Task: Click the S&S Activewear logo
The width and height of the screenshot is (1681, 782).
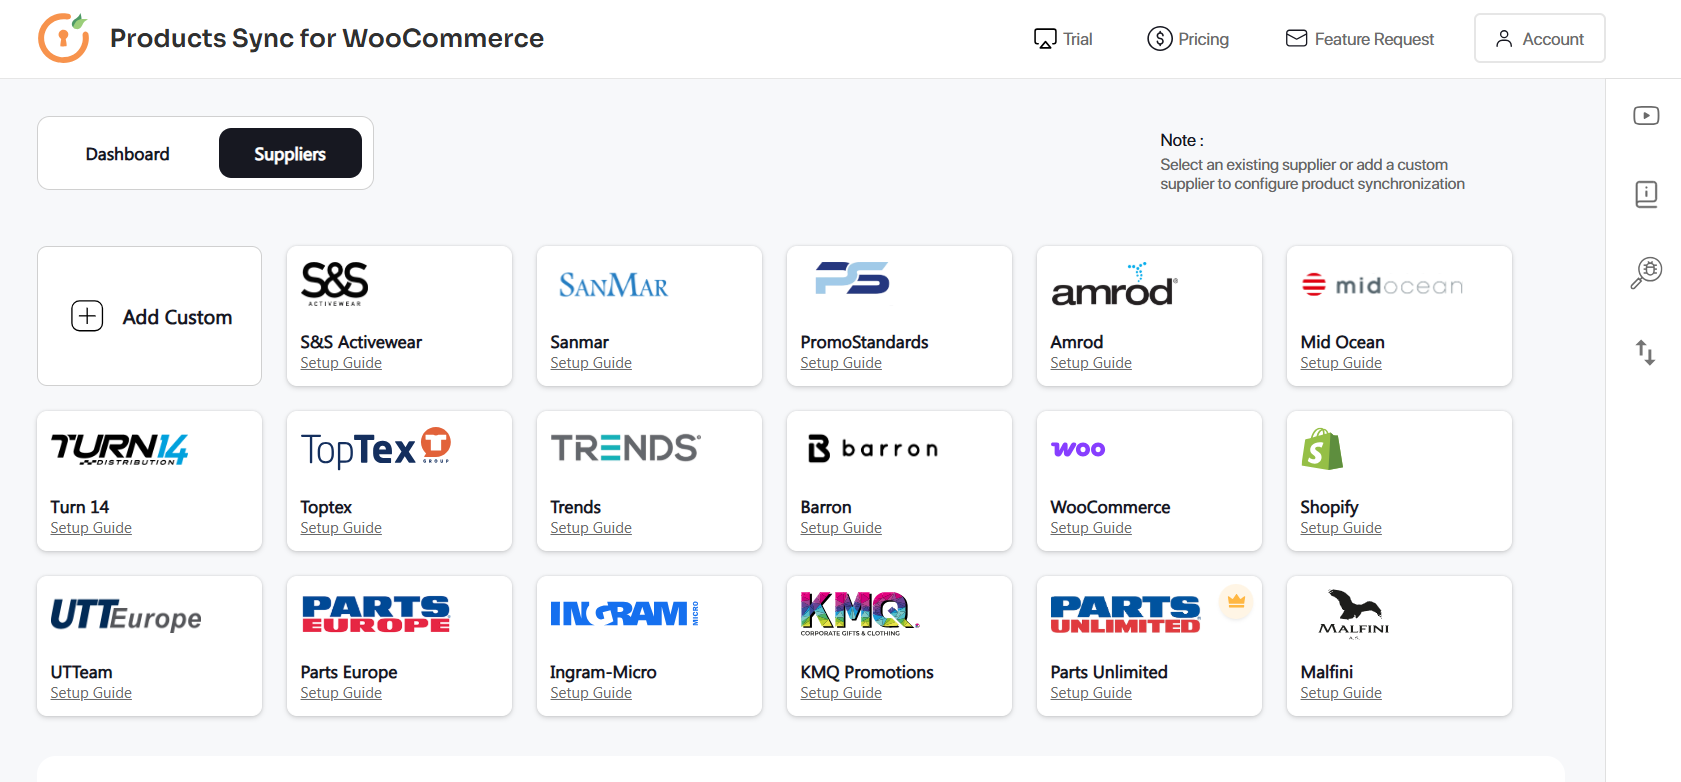Action: pyautogui.click(x=335, y=283)
